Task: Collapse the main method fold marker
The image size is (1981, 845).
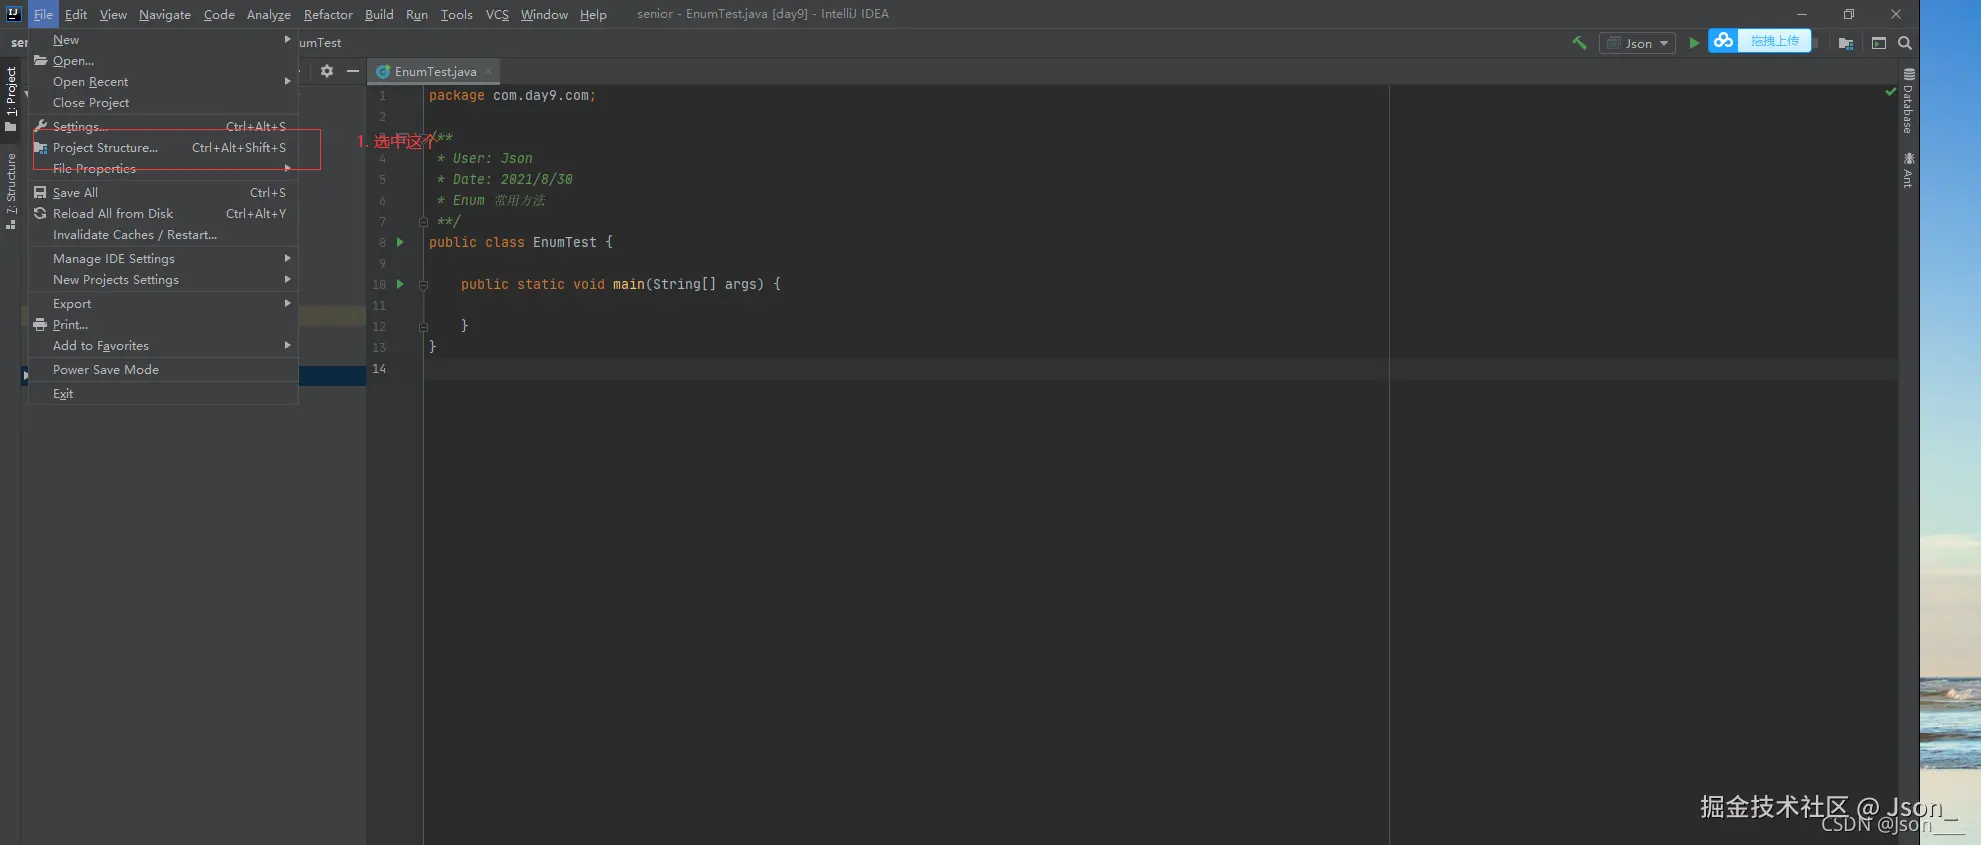Action: click(x=423, y=285)
